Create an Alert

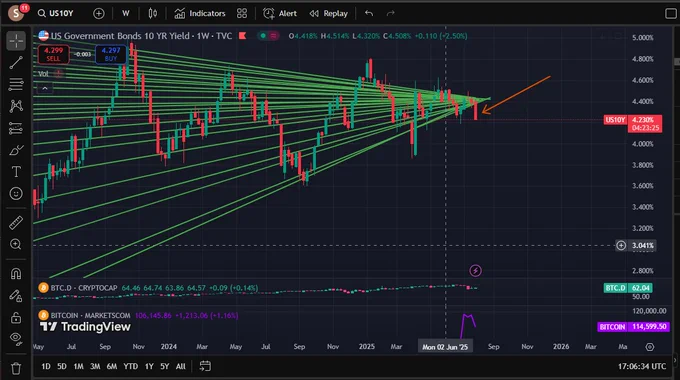[280, 13]
